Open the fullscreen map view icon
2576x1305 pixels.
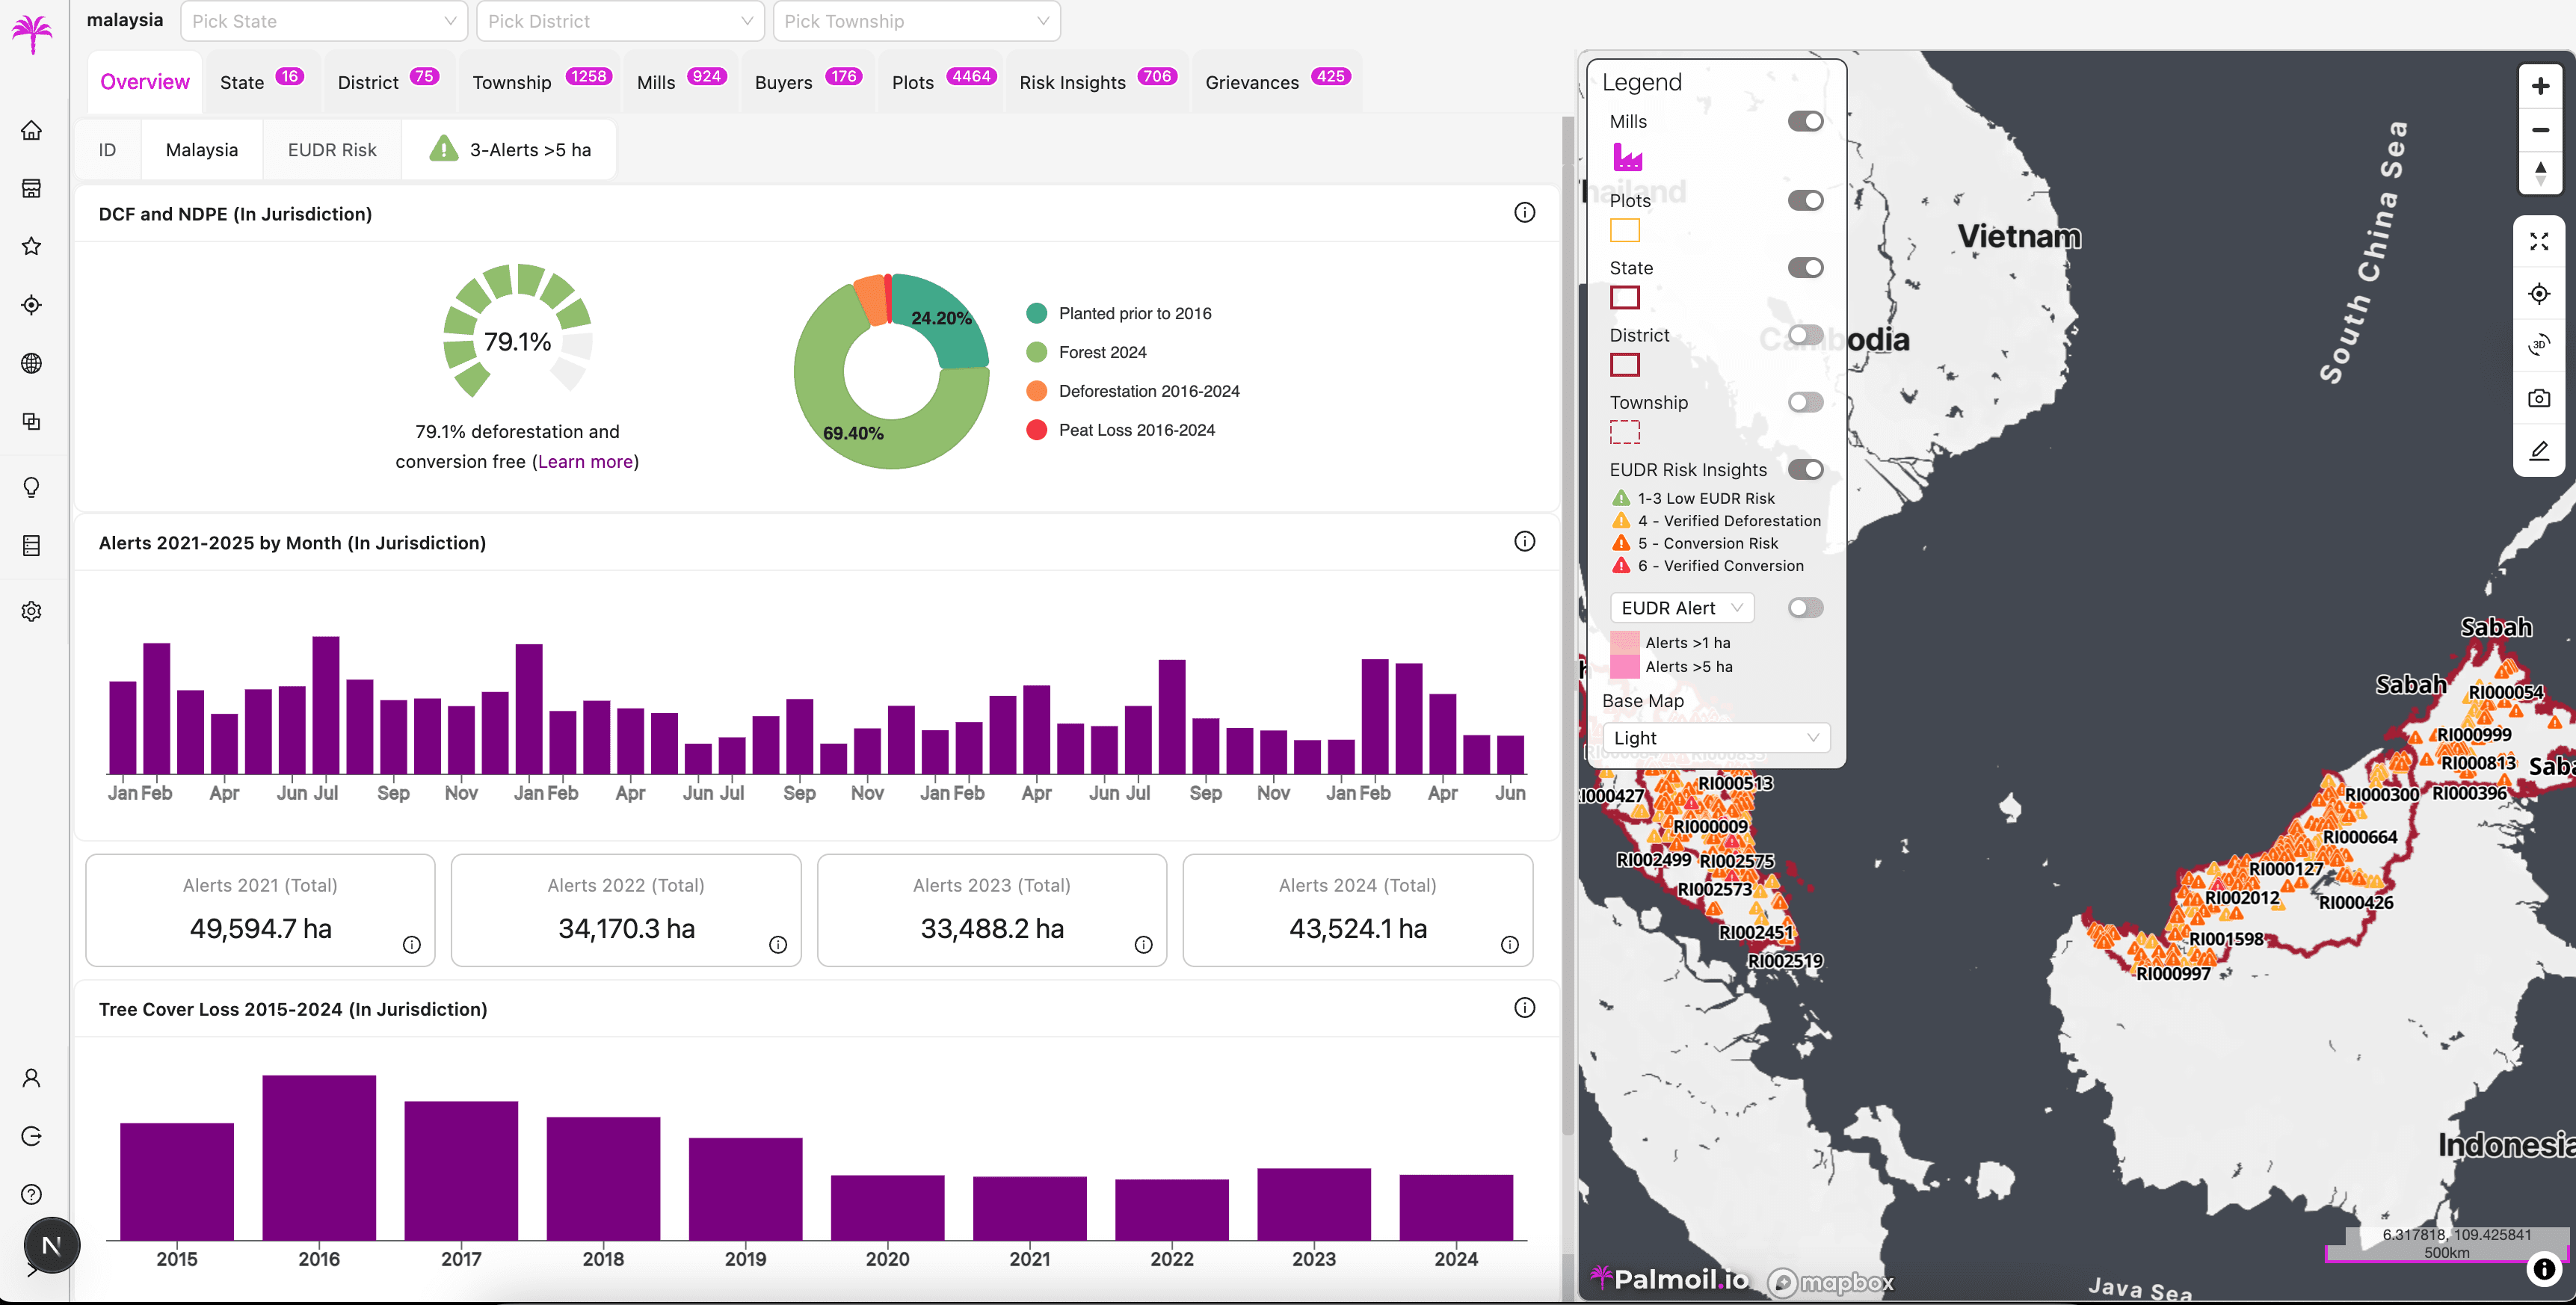pos(2539,241)
